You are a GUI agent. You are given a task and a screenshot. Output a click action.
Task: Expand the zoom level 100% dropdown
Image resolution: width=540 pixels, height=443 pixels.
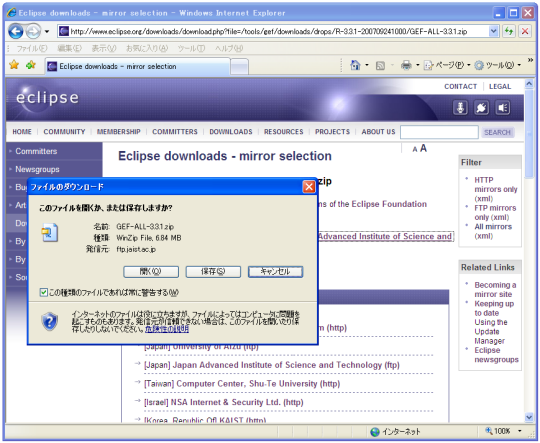point(520,431)
